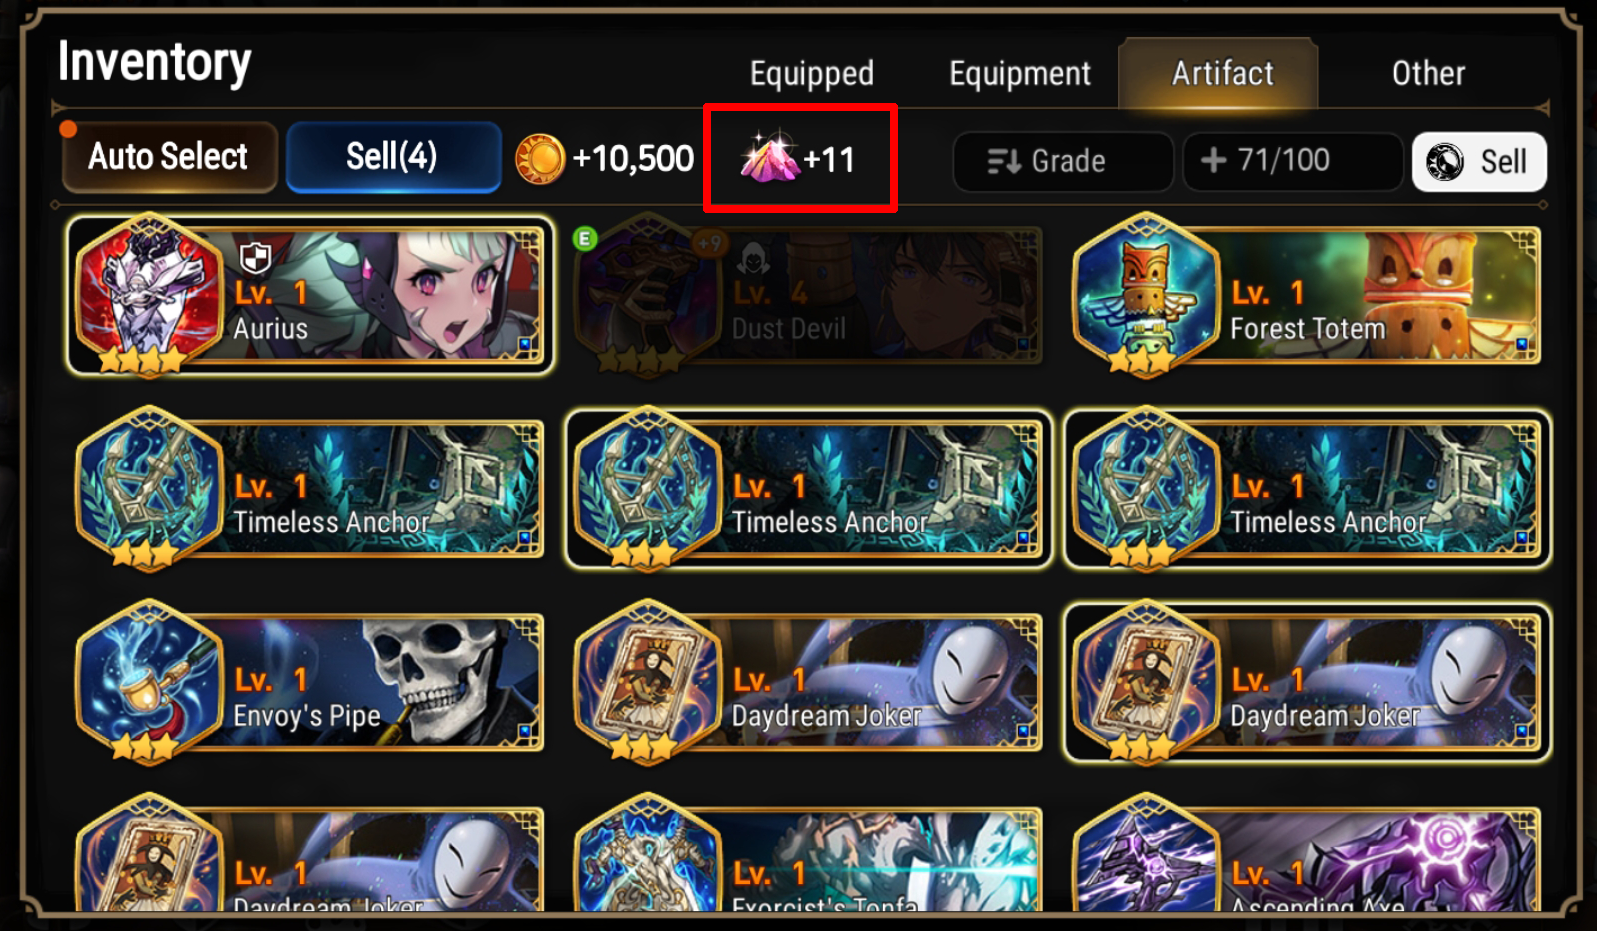Open the Grade sort dropdown

point(1063,161)
